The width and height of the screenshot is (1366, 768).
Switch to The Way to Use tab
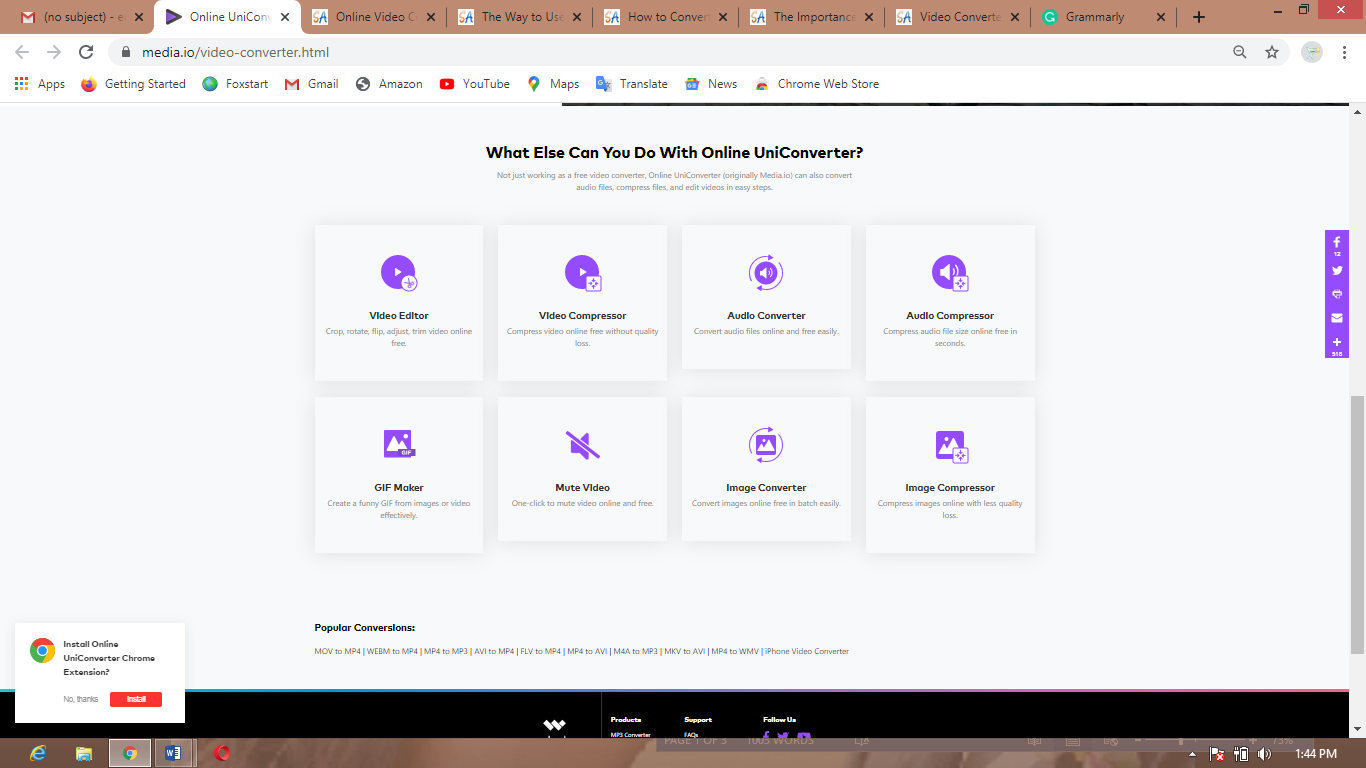pyautogui.click(x=518, y=17)
